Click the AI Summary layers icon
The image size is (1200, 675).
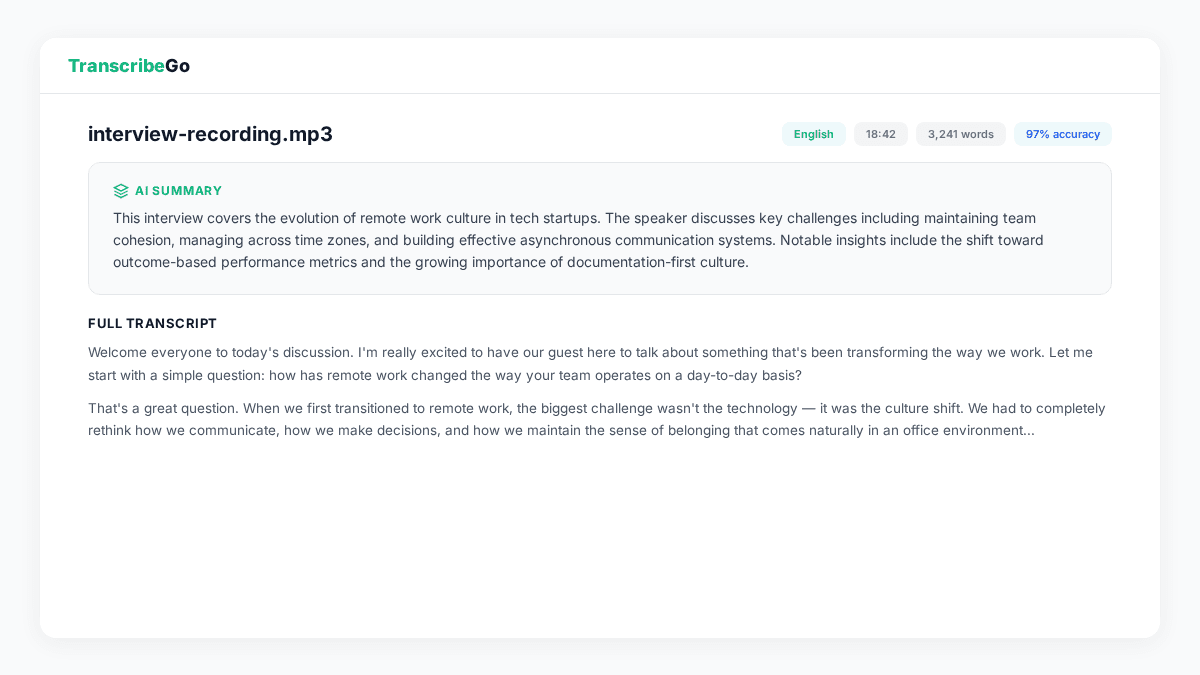[121, 191]
